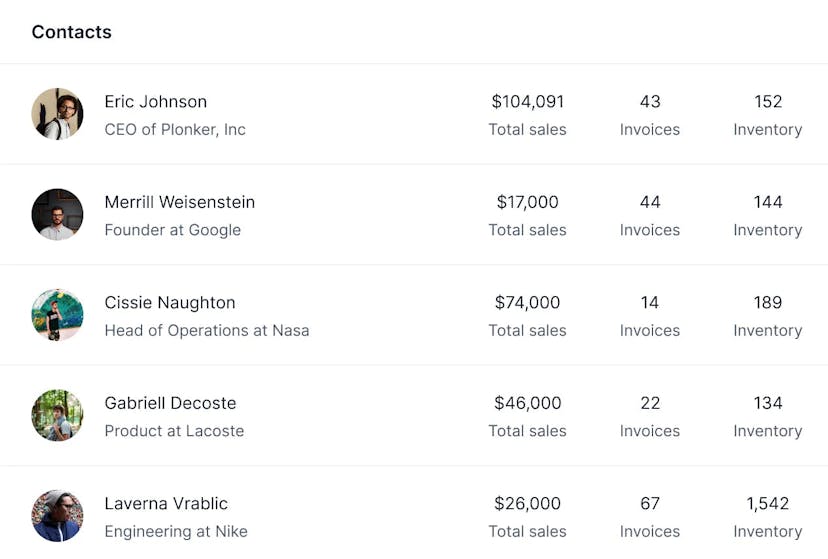The image size is (828, 559).
Task: Click the $17,000 total sales value
Action: (x=527, y=202)
